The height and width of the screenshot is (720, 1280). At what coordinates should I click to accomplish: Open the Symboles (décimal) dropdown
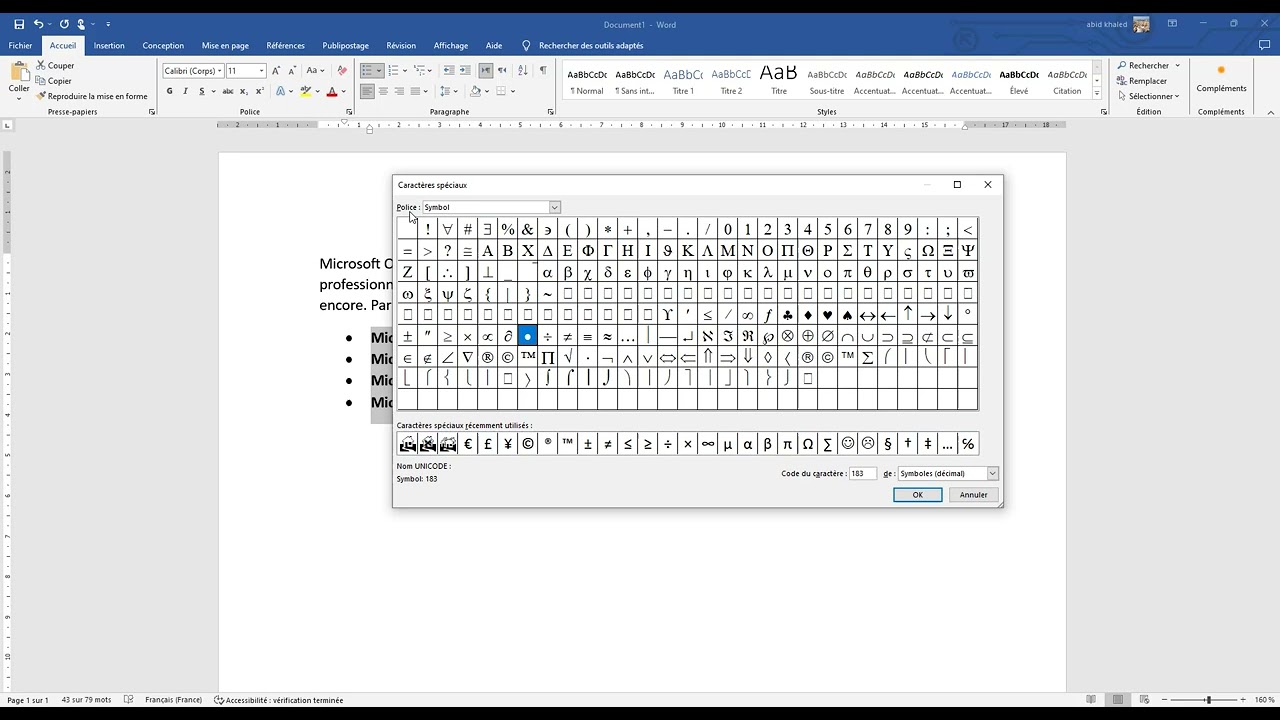coord(992,473)
